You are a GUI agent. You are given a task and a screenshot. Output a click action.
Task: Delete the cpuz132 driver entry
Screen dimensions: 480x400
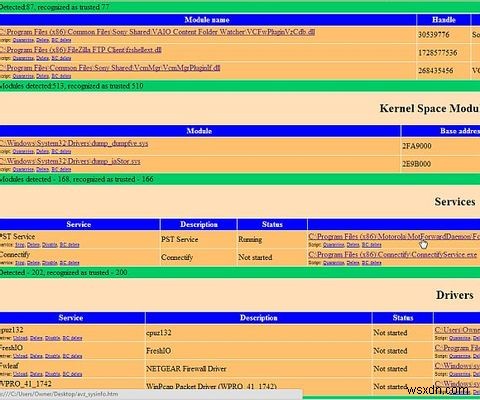pyautogui.click(x=36, y=338)
